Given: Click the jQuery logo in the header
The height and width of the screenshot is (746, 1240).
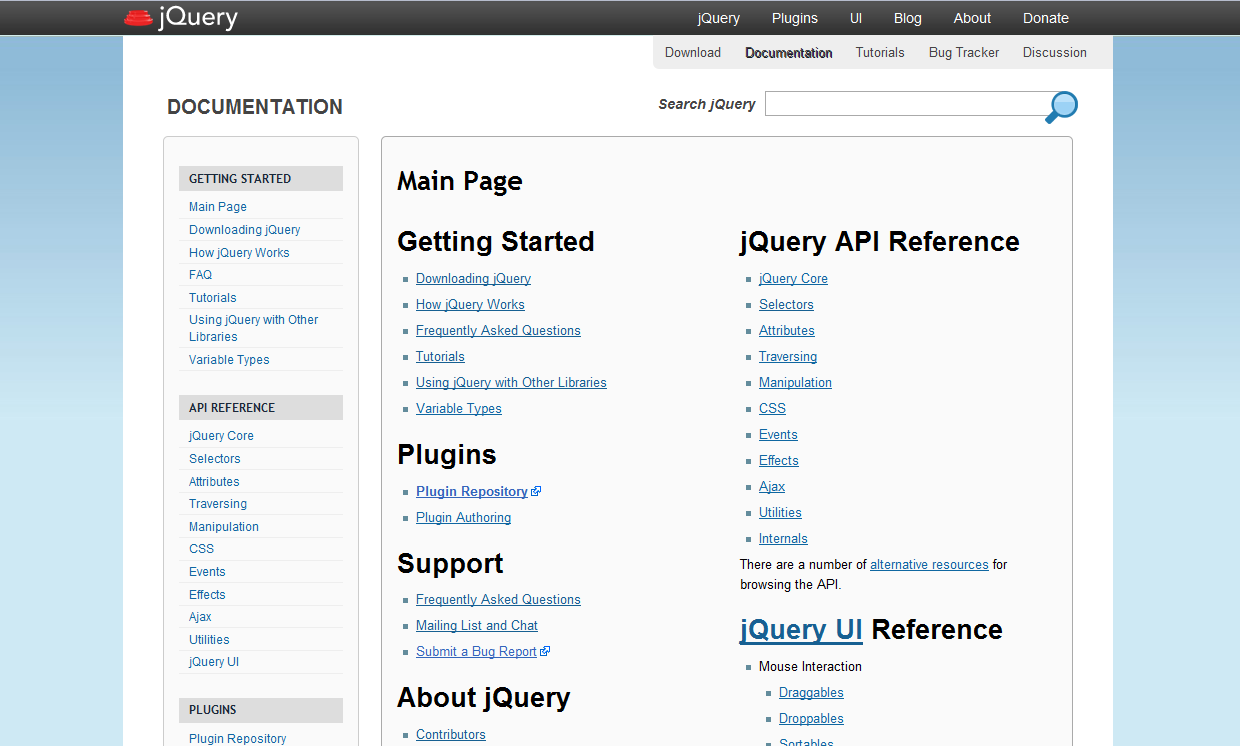Looking at the screenshot, I should click(x=180, y=17).
